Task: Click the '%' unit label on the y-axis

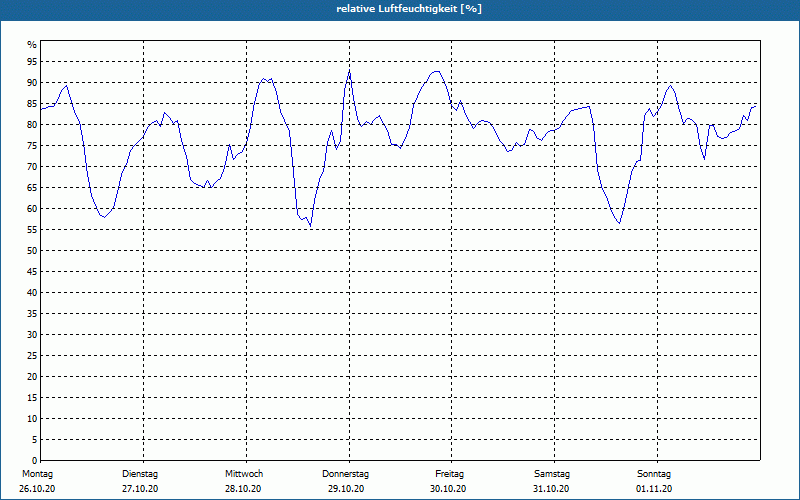Action: click(x=33, y=45)
